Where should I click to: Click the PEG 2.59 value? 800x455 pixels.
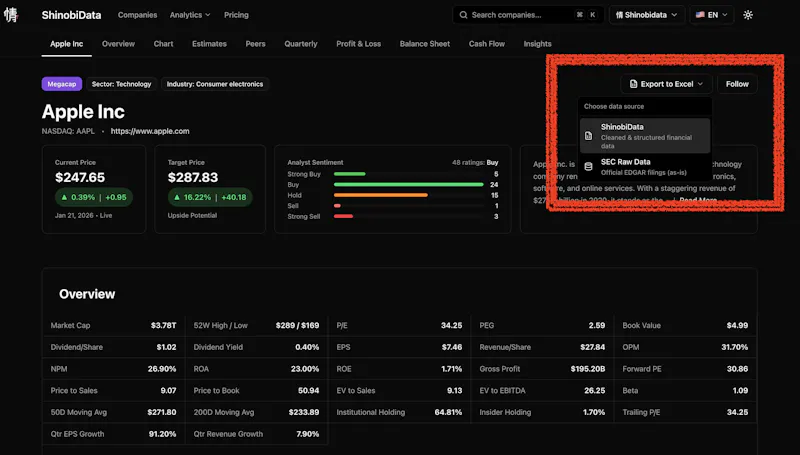[596, 325]
